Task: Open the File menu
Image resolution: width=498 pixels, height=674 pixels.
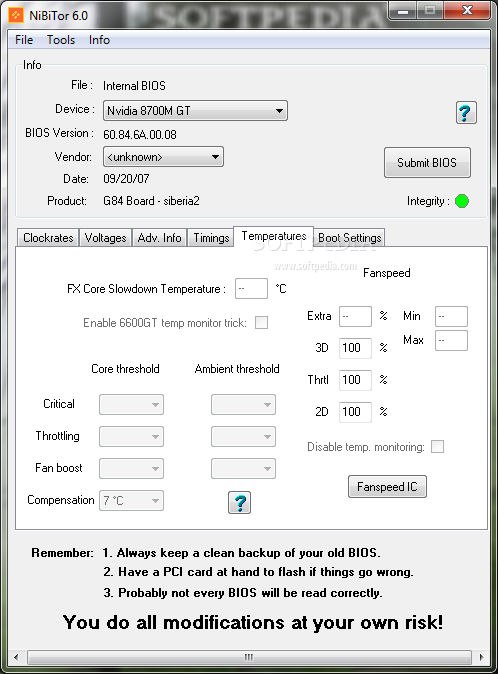Action: tap(24, 40)
